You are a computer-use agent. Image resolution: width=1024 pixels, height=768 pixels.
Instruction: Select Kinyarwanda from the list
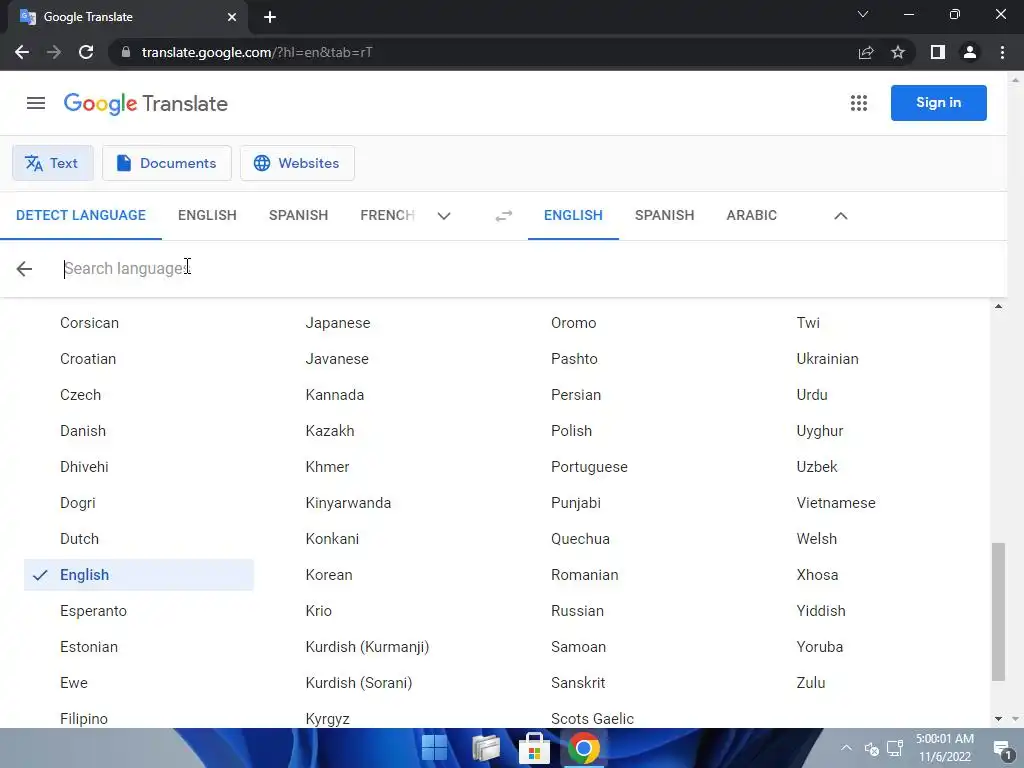tap(348, 503)
